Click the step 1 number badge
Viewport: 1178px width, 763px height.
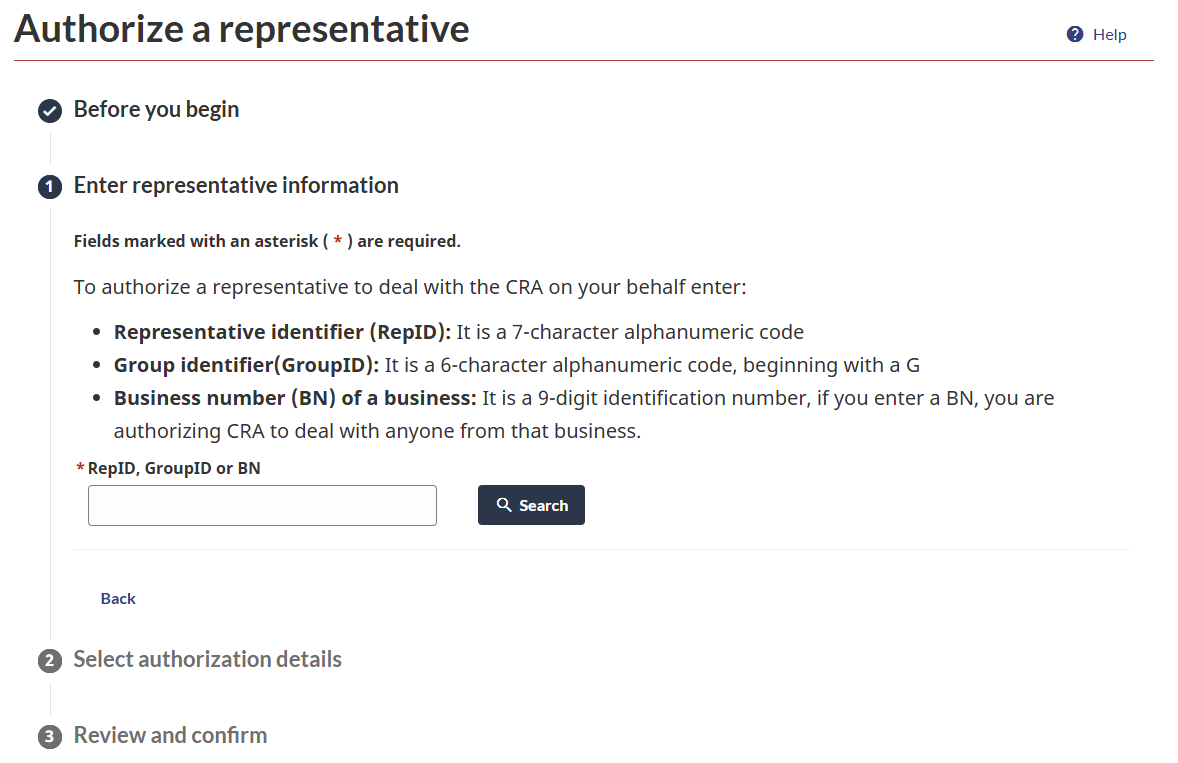[x=50, y=187]
